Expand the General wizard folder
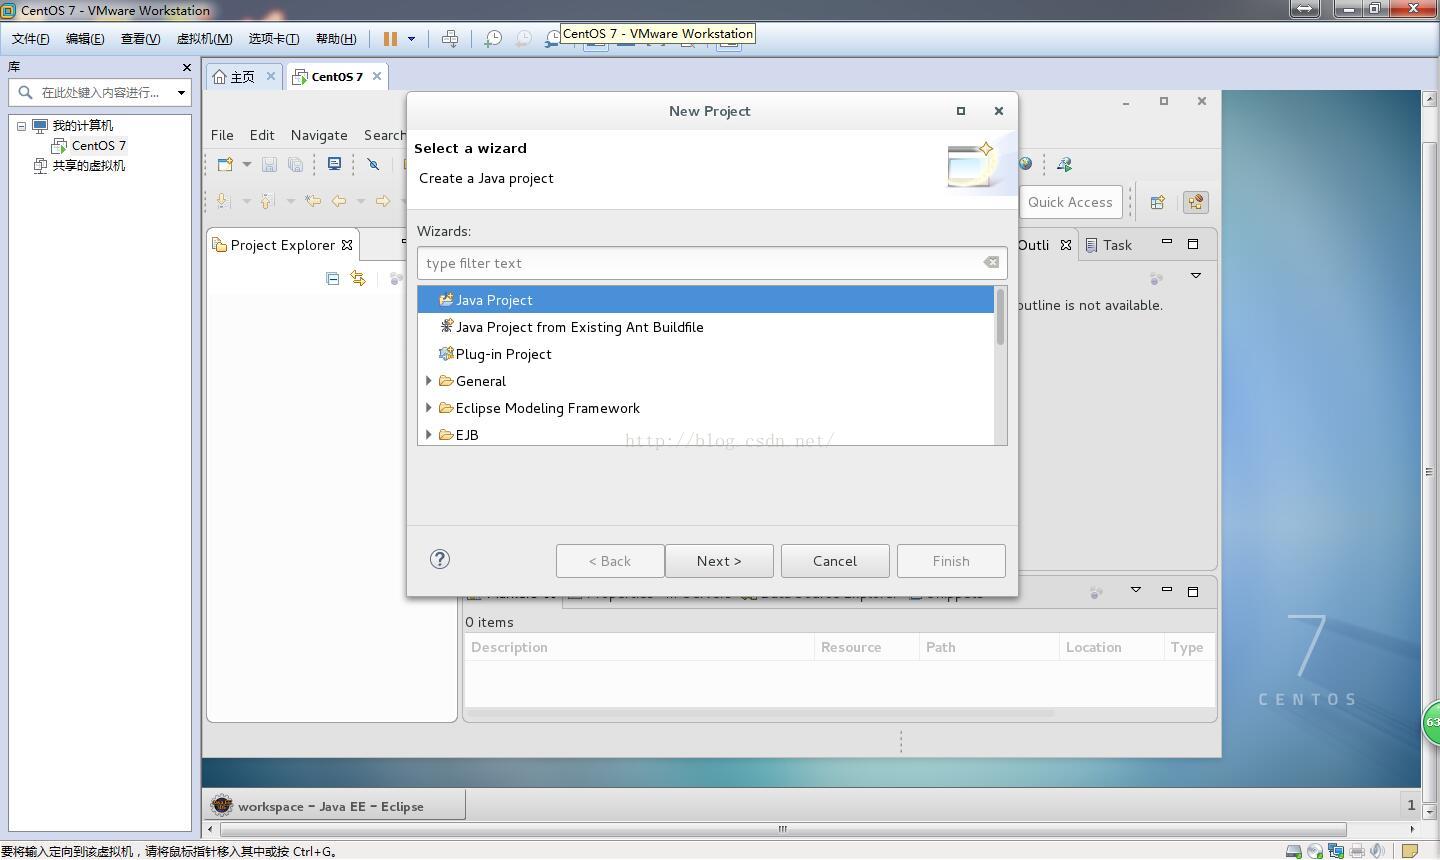This screenshot has width=1440, height=860. tap(429, 381)
